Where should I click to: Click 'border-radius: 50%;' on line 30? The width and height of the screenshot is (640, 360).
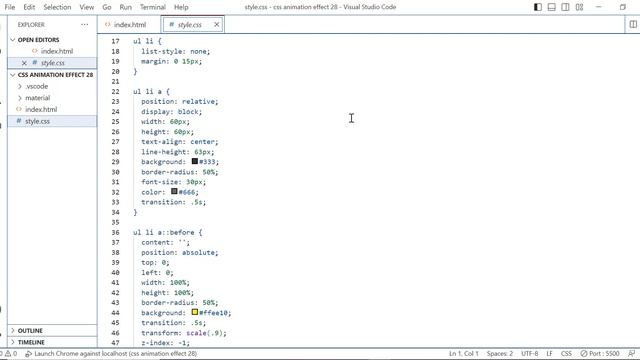tap(180, 172)
